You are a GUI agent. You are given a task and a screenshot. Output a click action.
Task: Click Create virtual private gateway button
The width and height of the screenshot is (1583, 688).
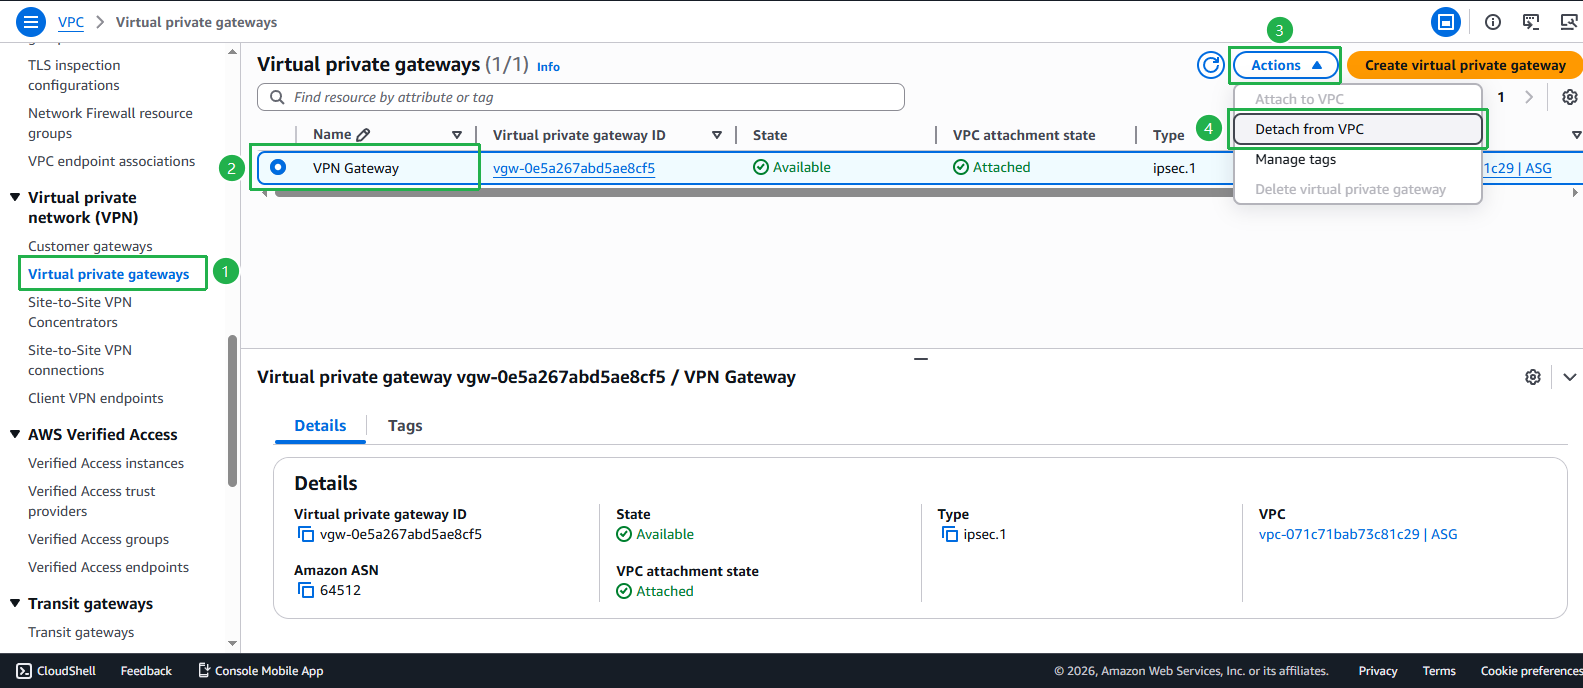click(1465, 65)
